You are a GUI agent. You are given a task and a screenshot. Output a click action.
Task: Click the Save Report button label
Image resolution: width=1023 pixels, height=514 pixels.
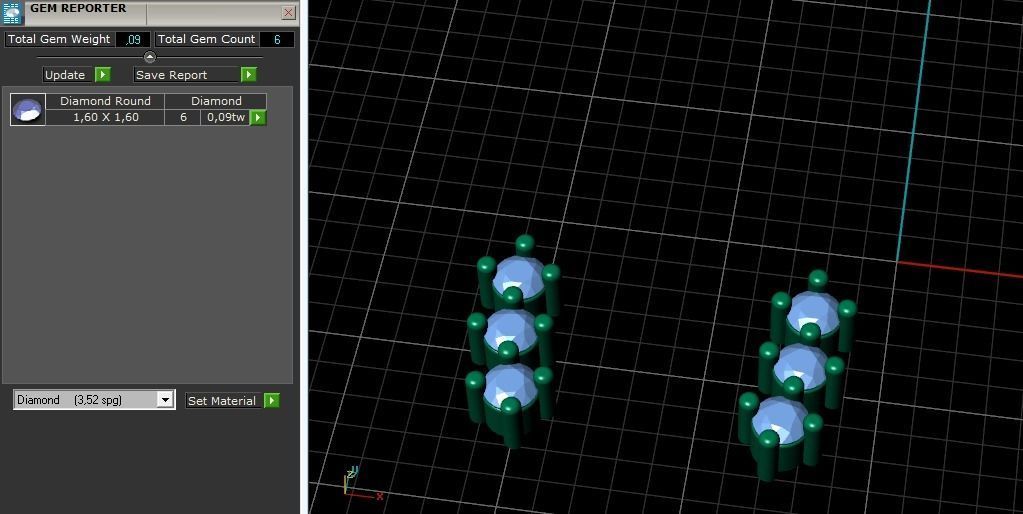point(187,74)
